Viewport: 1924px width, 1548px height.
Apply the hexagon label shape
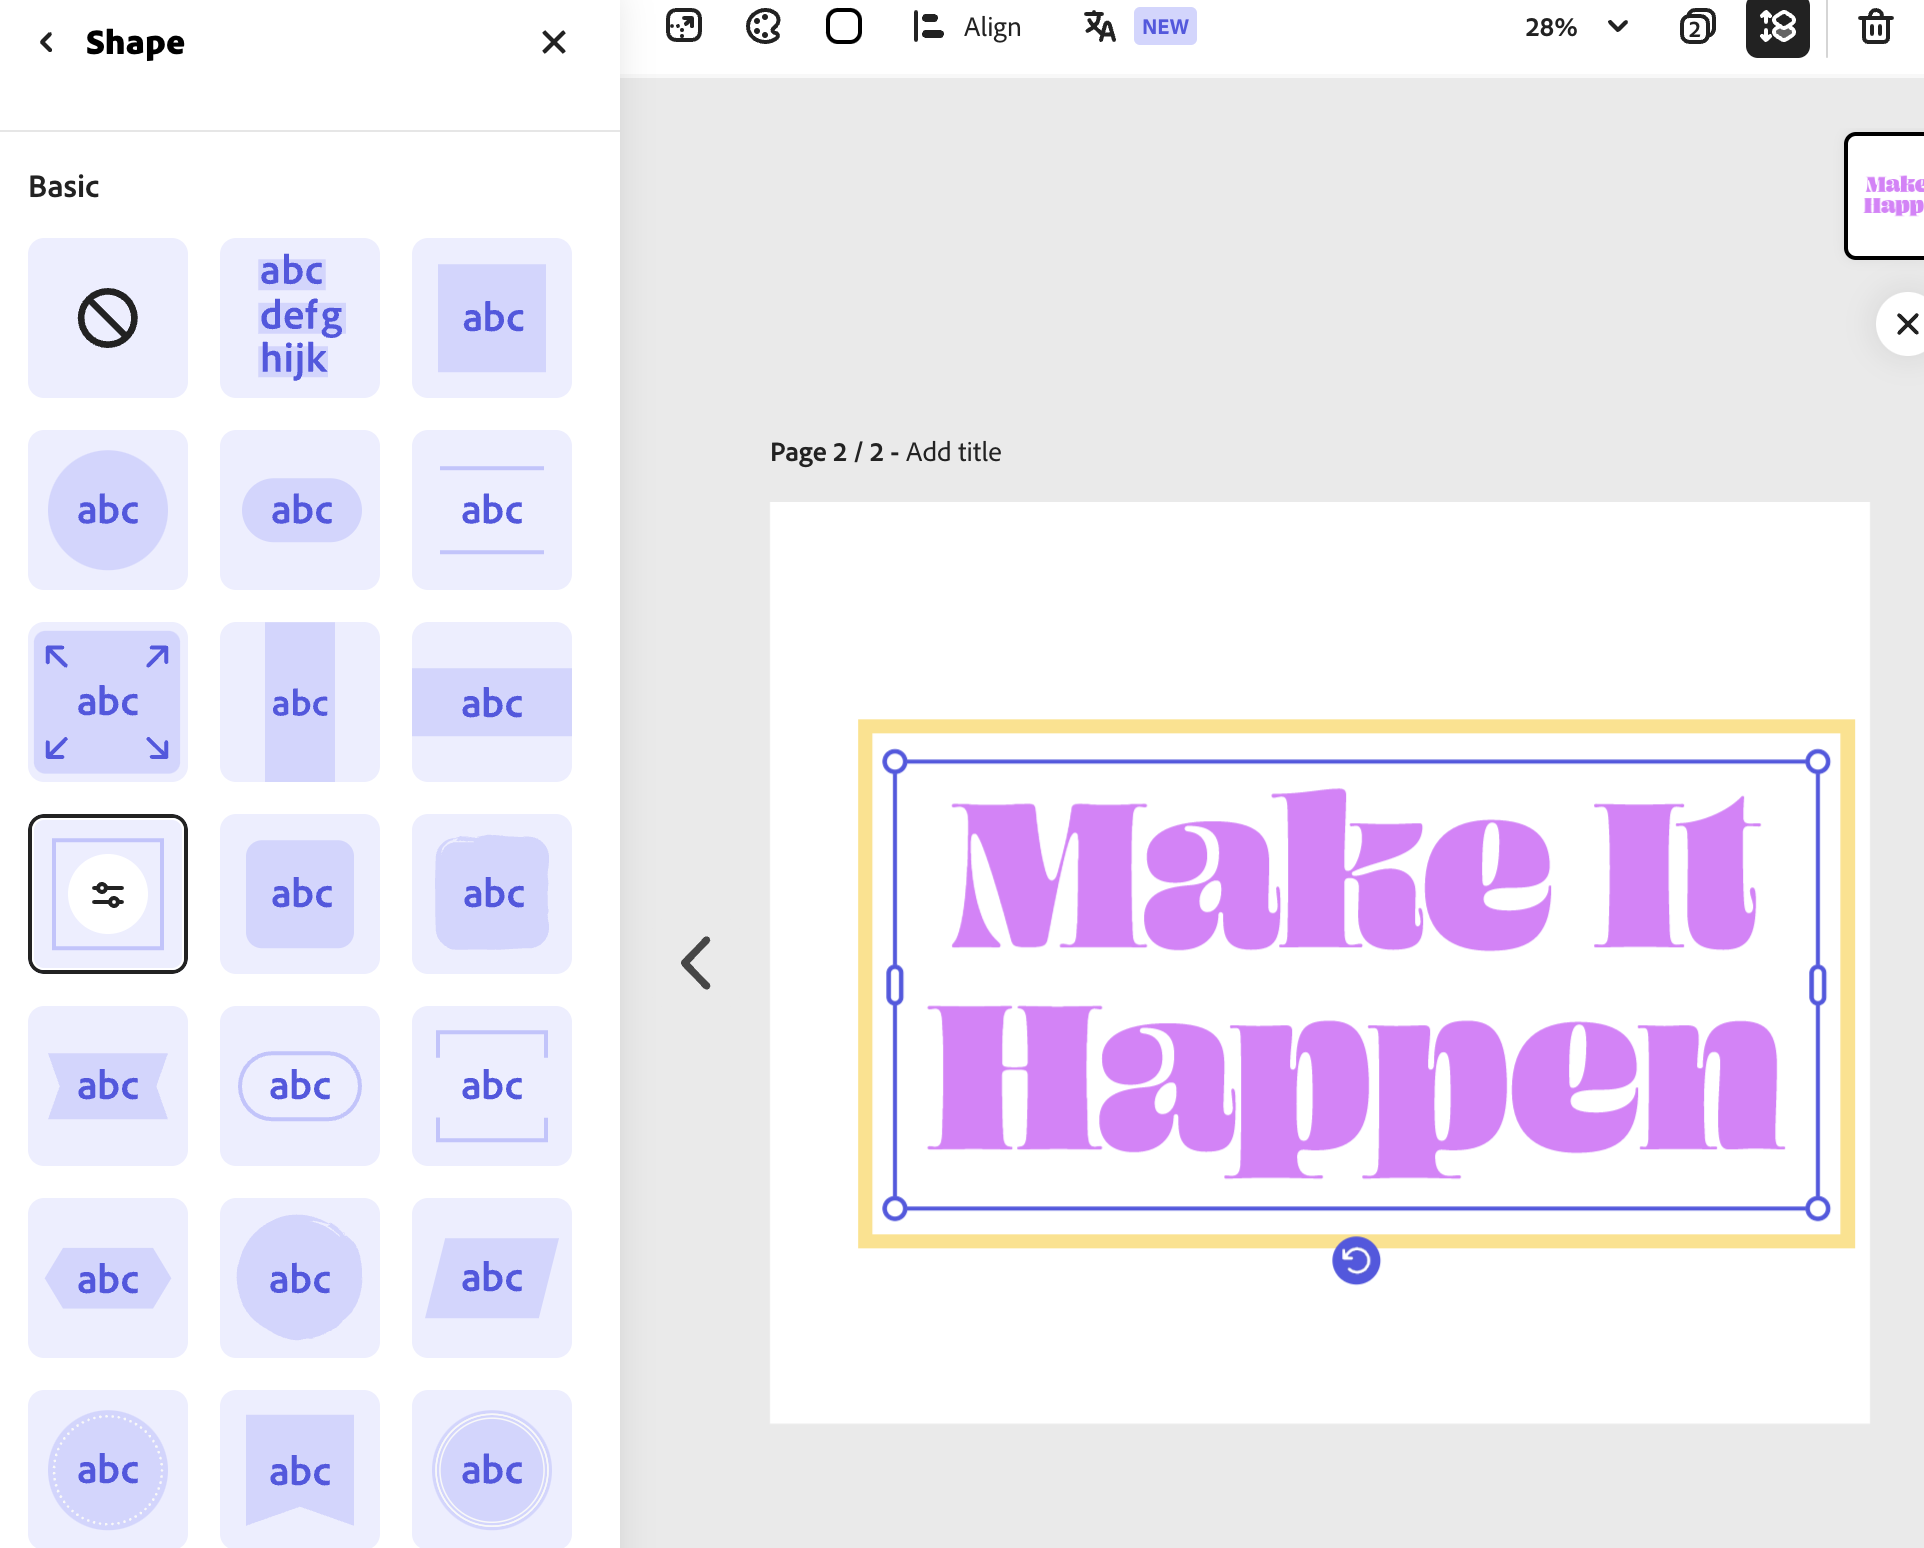click(x=108, y=1278)
